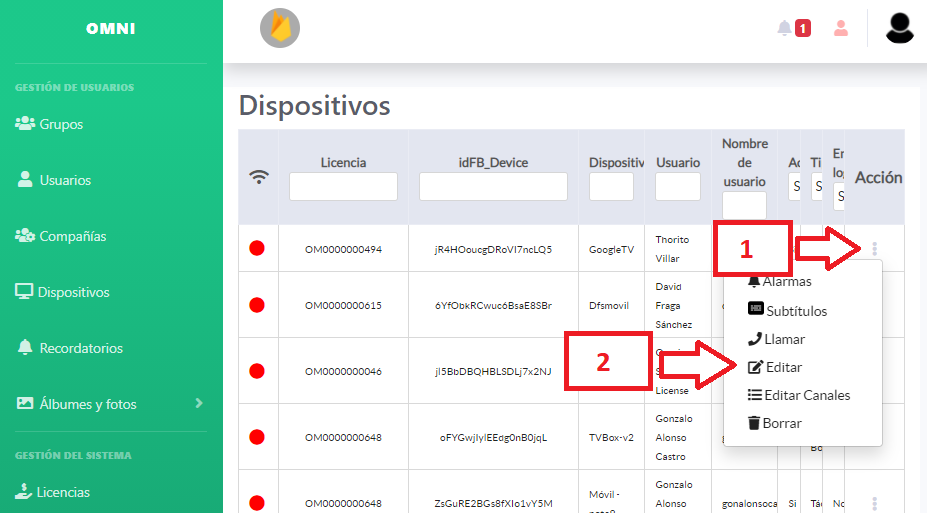Choose Editar Canales in the dropdown
The image size is (927, 513).
click(x=799, y=395)
